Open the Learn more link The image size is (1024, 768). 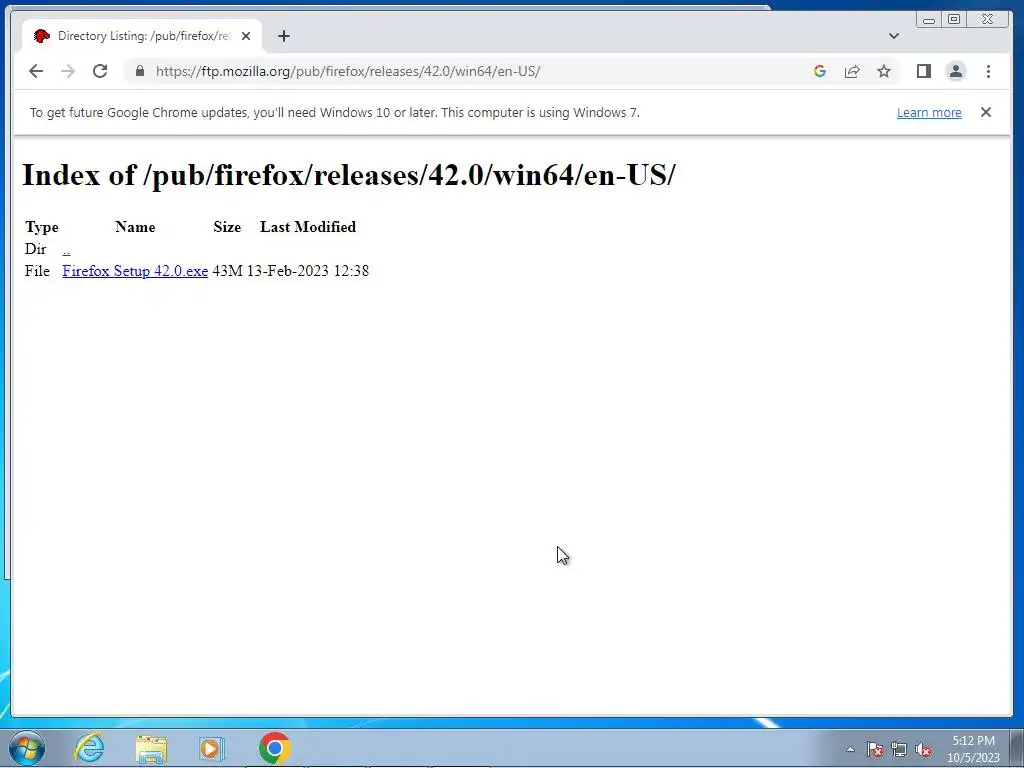929,112
